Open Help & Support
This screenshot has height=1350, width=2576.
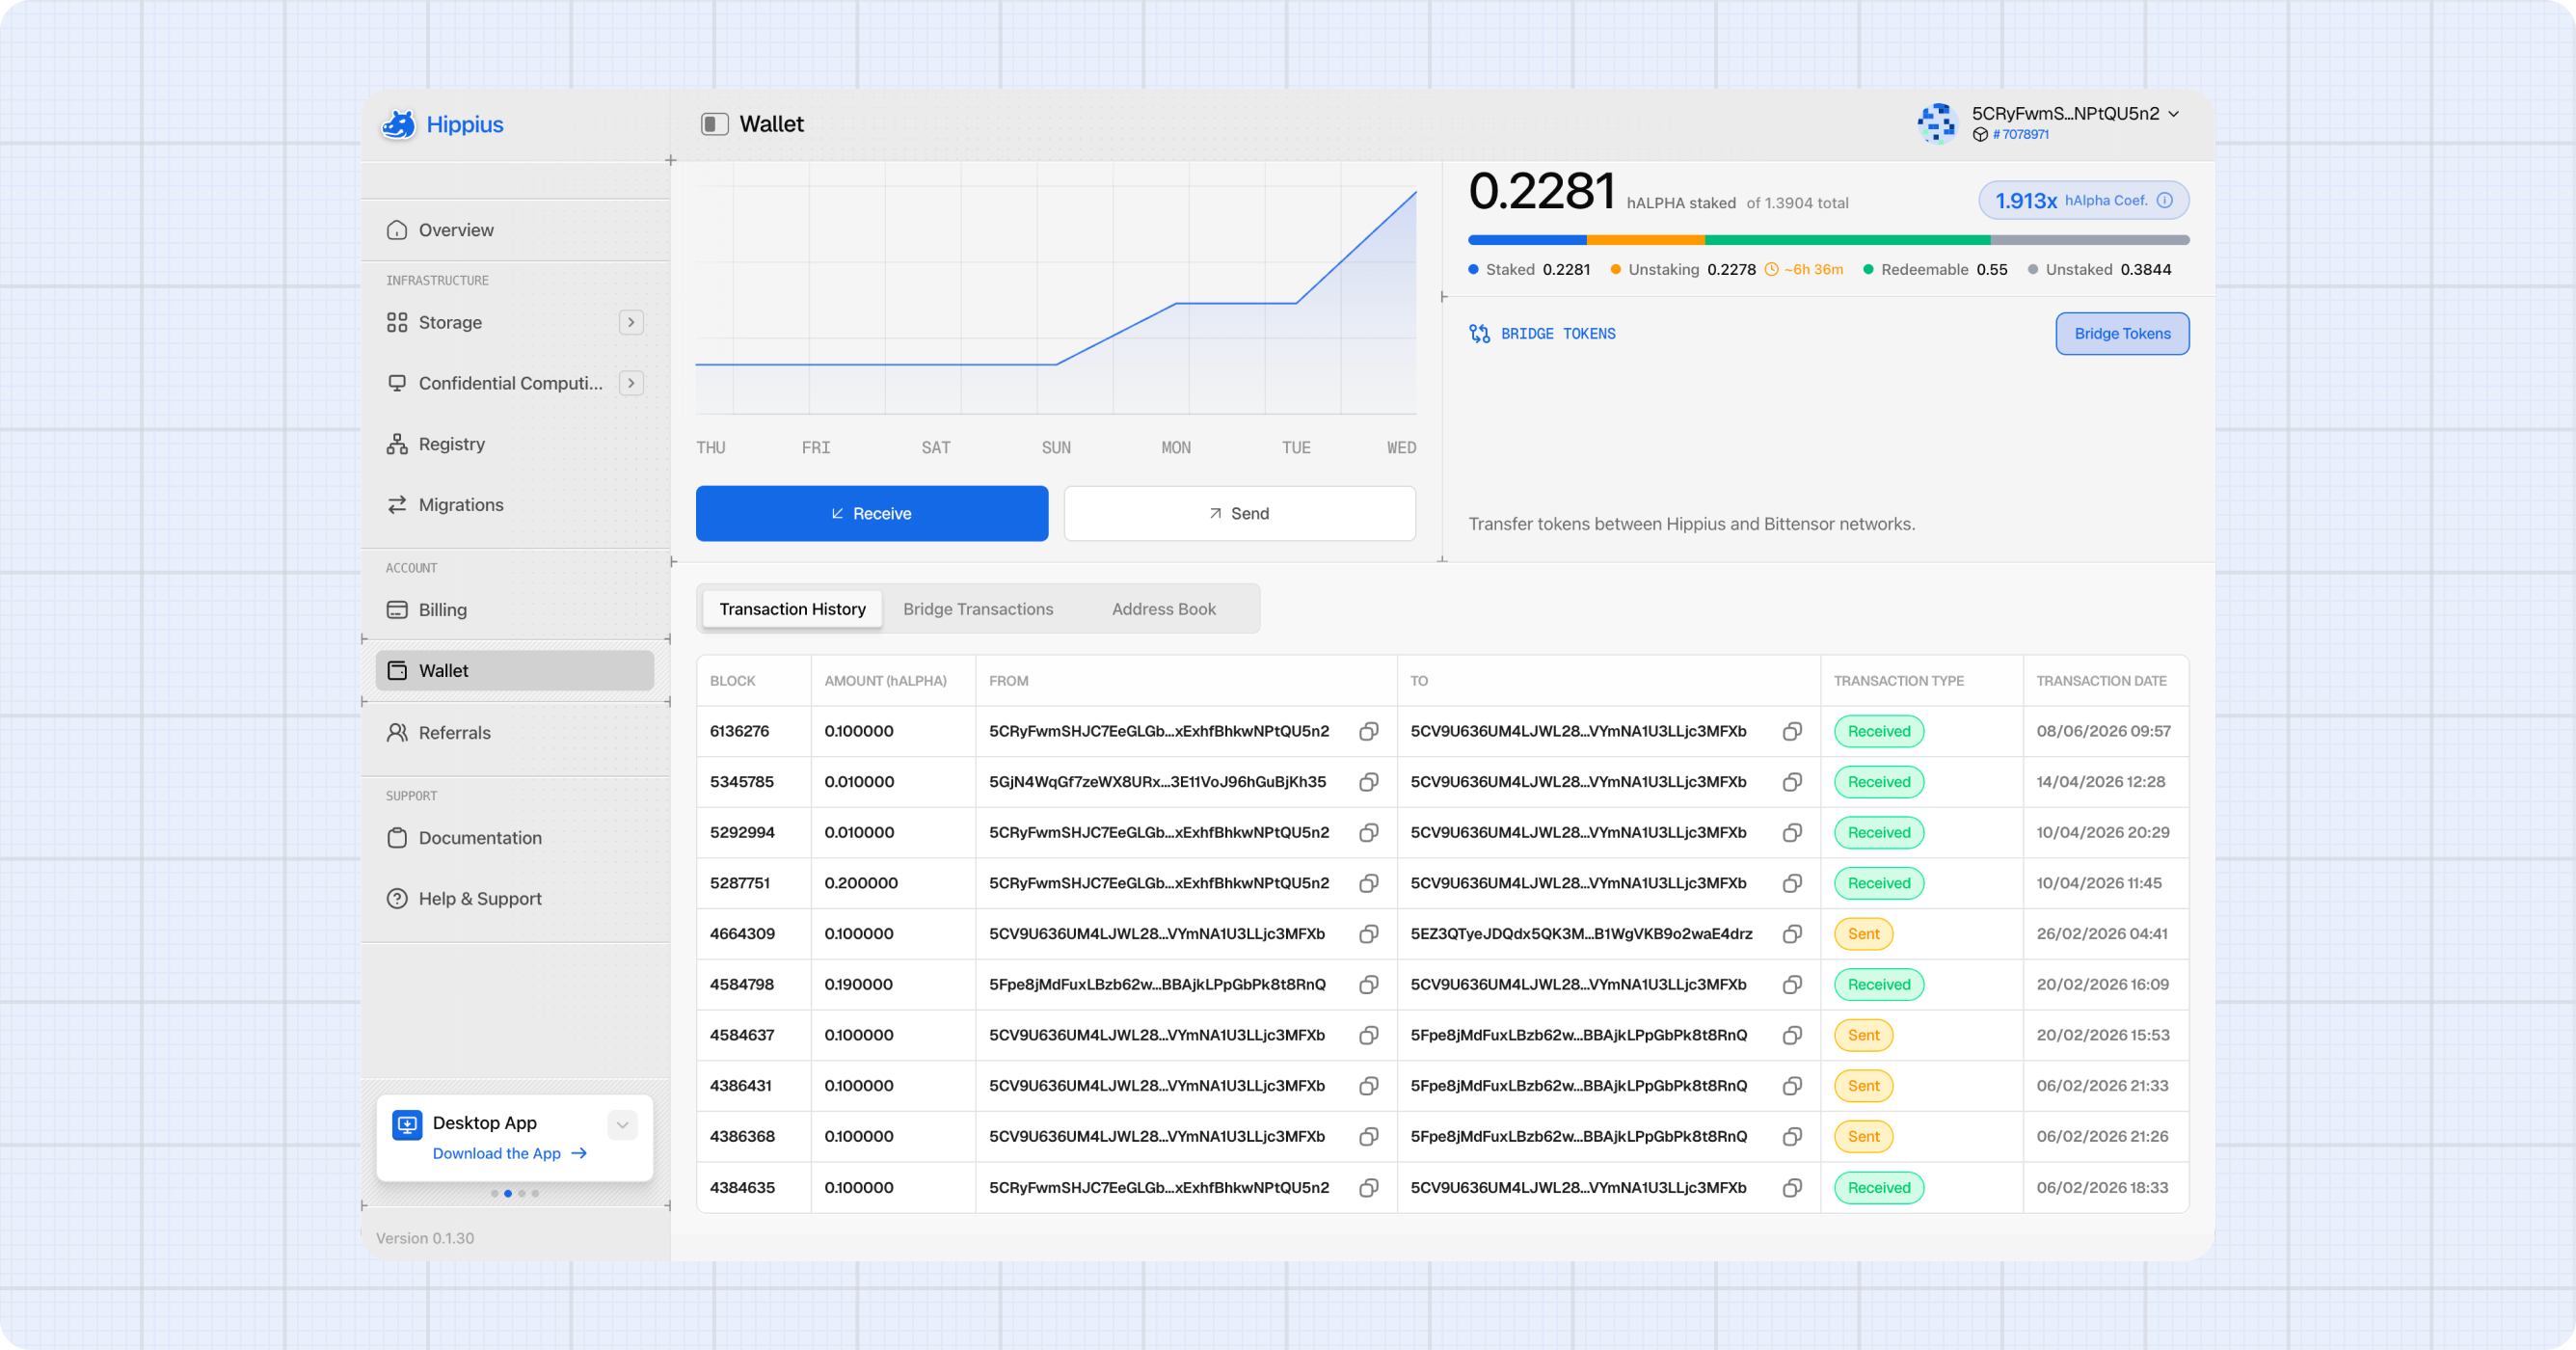tap(514, 899)
